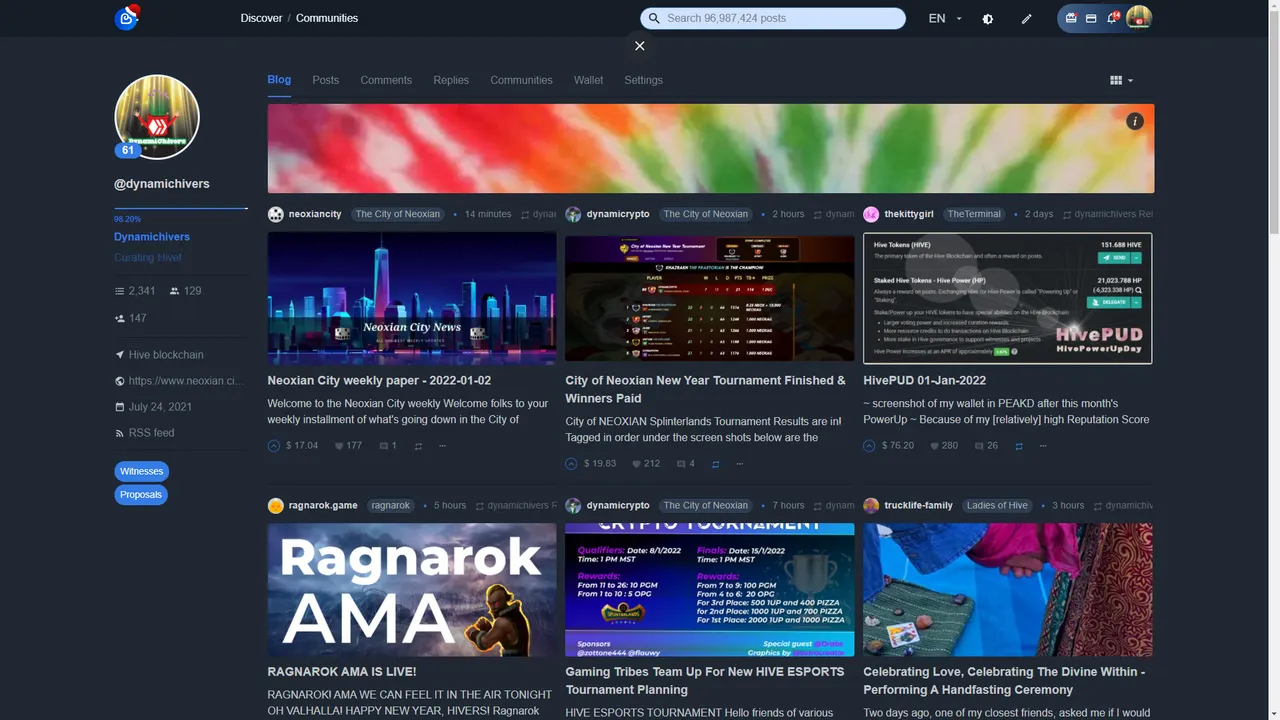The width and height of the screenshot is (1280, 720).
Task: Upvote the HivePUD 01-Jan-2022 post
Action: pos(869,446)
